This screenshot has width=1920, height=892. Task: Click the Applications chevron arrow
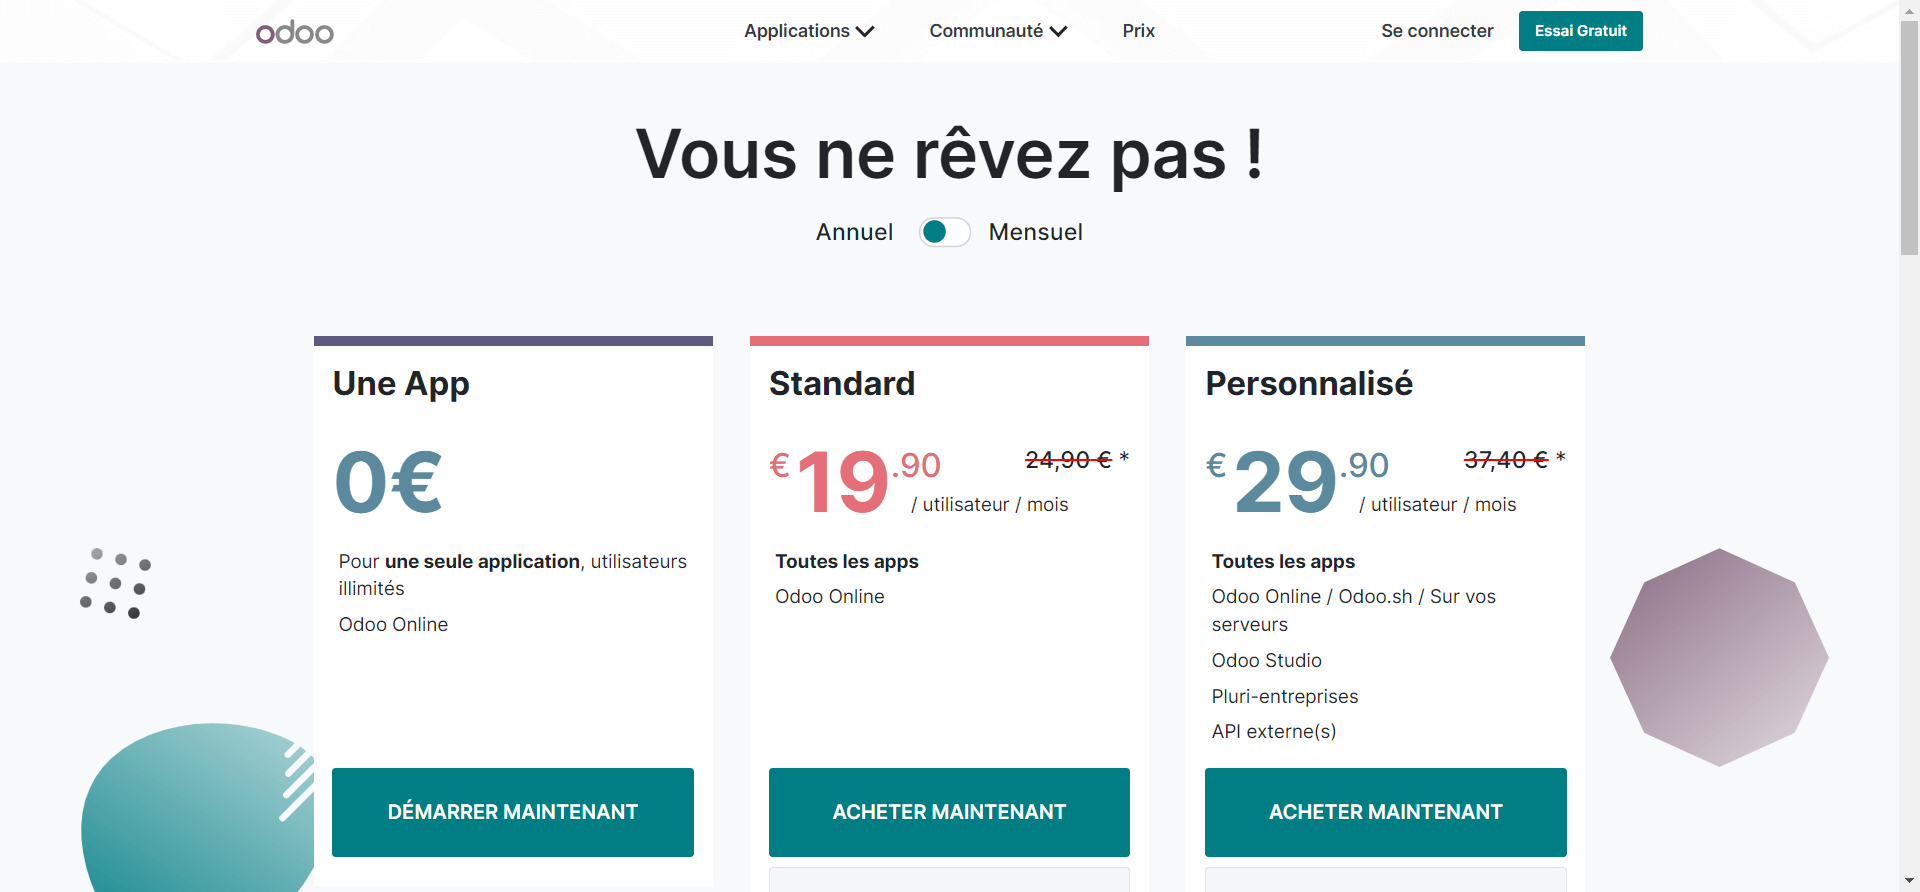(x=865, y=32)
